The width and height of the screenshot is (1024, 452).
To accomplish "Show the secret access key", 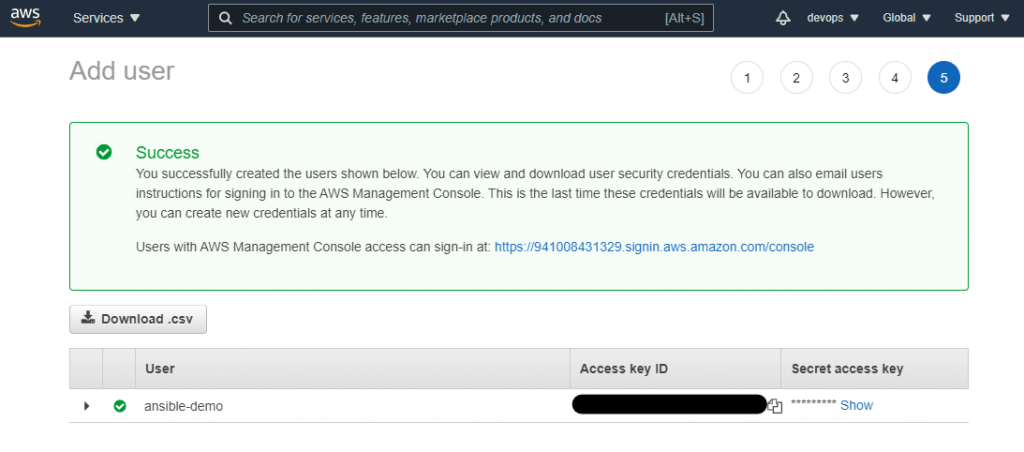I will pos(856,406).
